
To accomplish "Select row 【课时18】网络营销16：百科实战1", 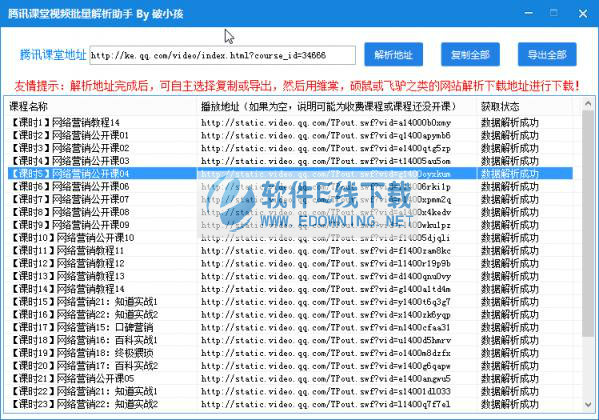I will point(290,340).
